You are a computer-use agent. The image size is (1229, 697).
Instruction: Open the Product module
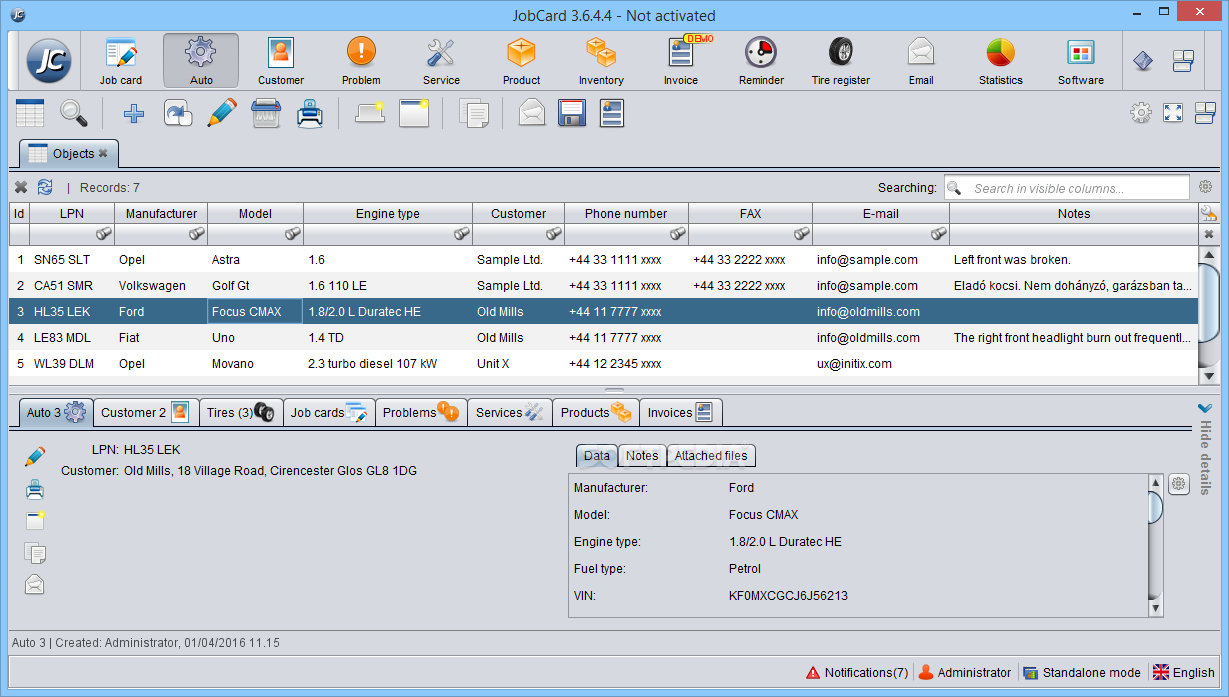(x=521, y=61)
